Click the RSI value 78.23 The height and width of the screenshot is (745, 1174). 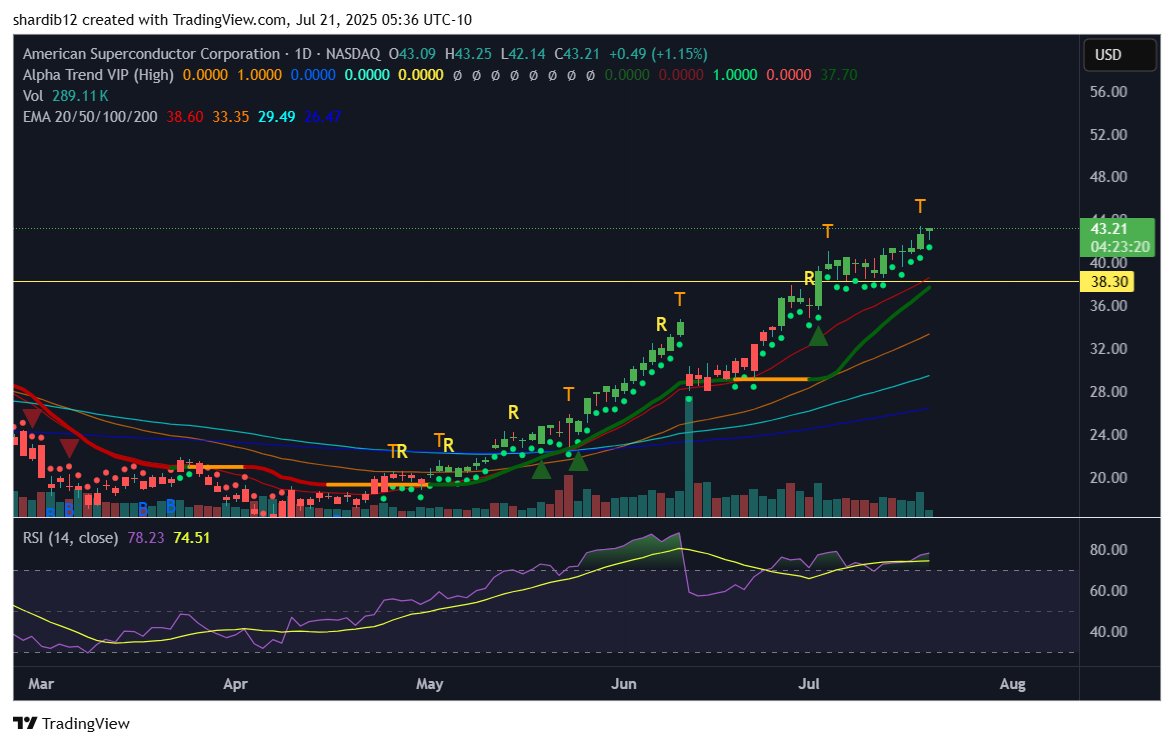[x=145, y=538]
